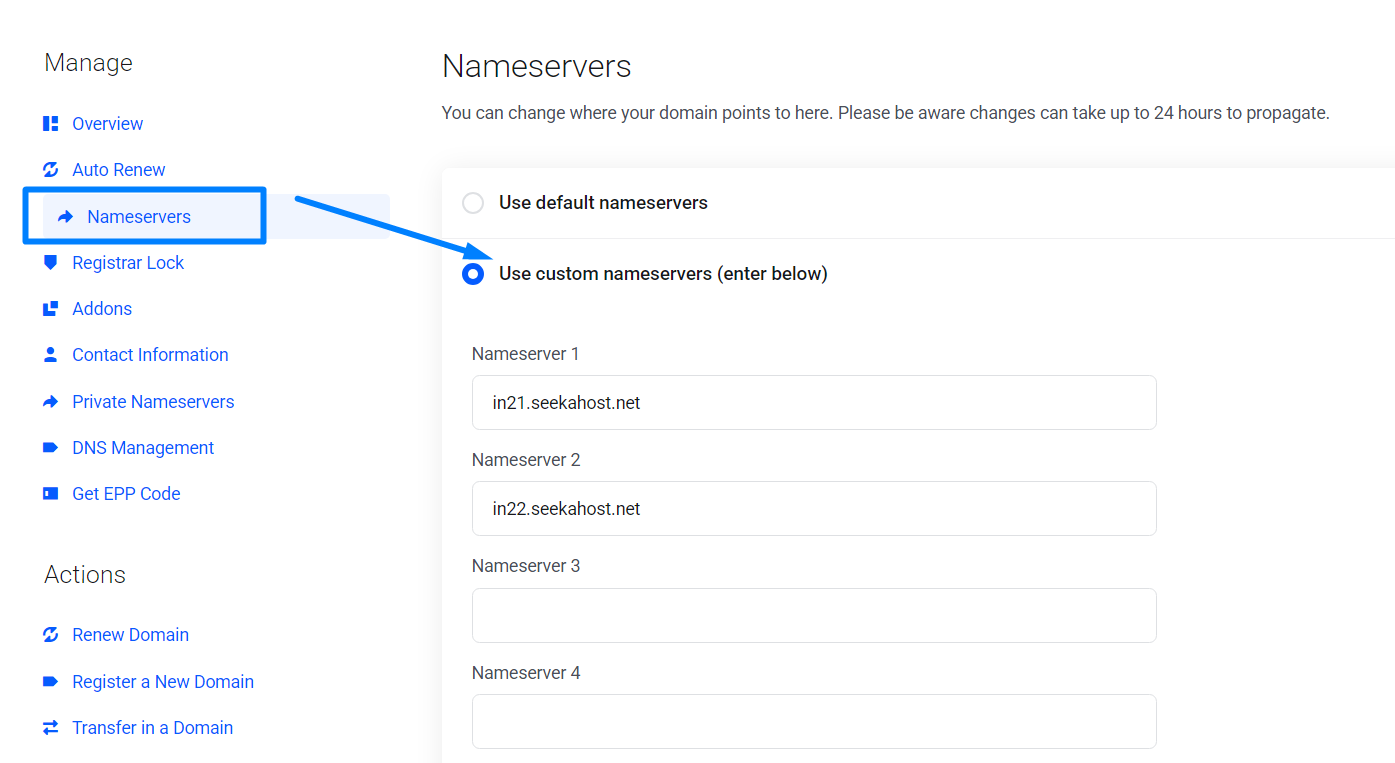The width and height of the screenshot is (1395, 763).
Task: Open Contact Information page
Action: point(150,355)
